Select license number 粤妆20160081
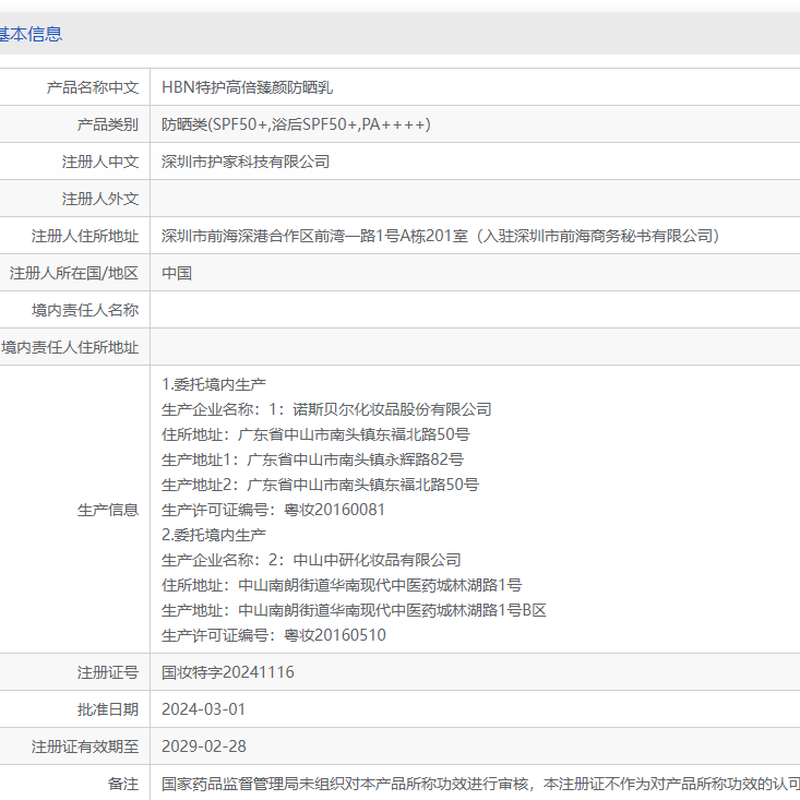This screenshot has width=800, height=800. click(334, 510)
